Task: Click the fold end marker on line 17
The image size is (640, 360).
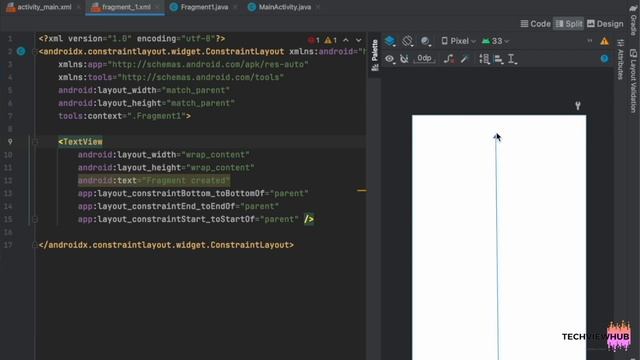Action: pyautogui.click(x=35, y=245)
